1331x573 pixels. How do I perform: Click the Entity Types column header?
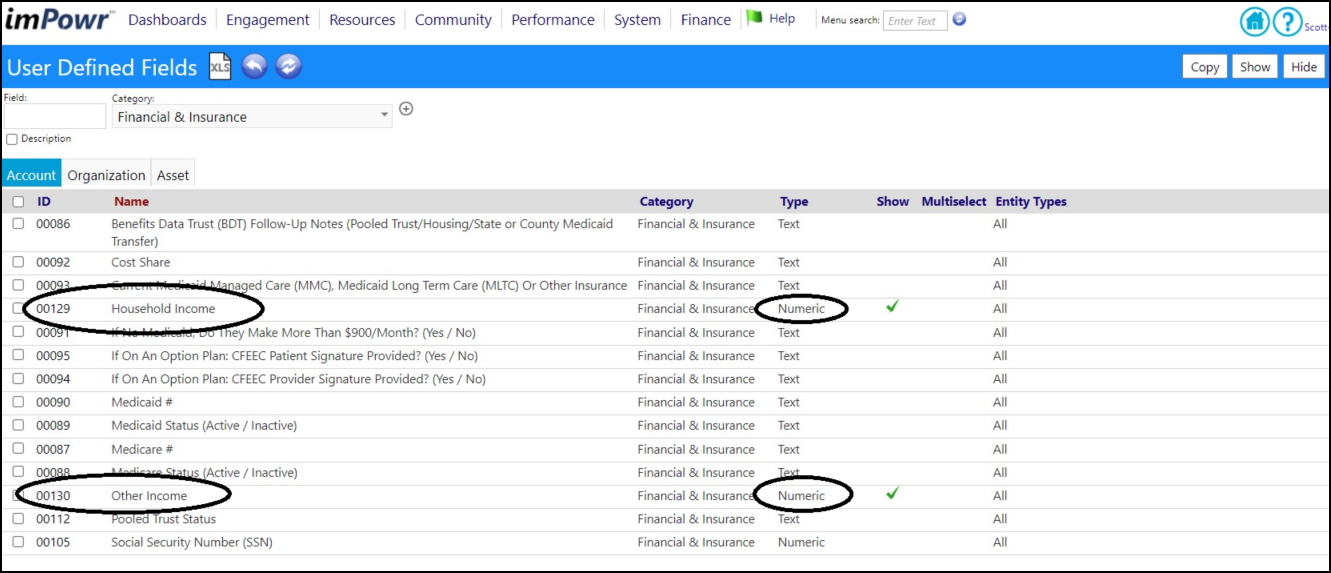point(1031,202)
